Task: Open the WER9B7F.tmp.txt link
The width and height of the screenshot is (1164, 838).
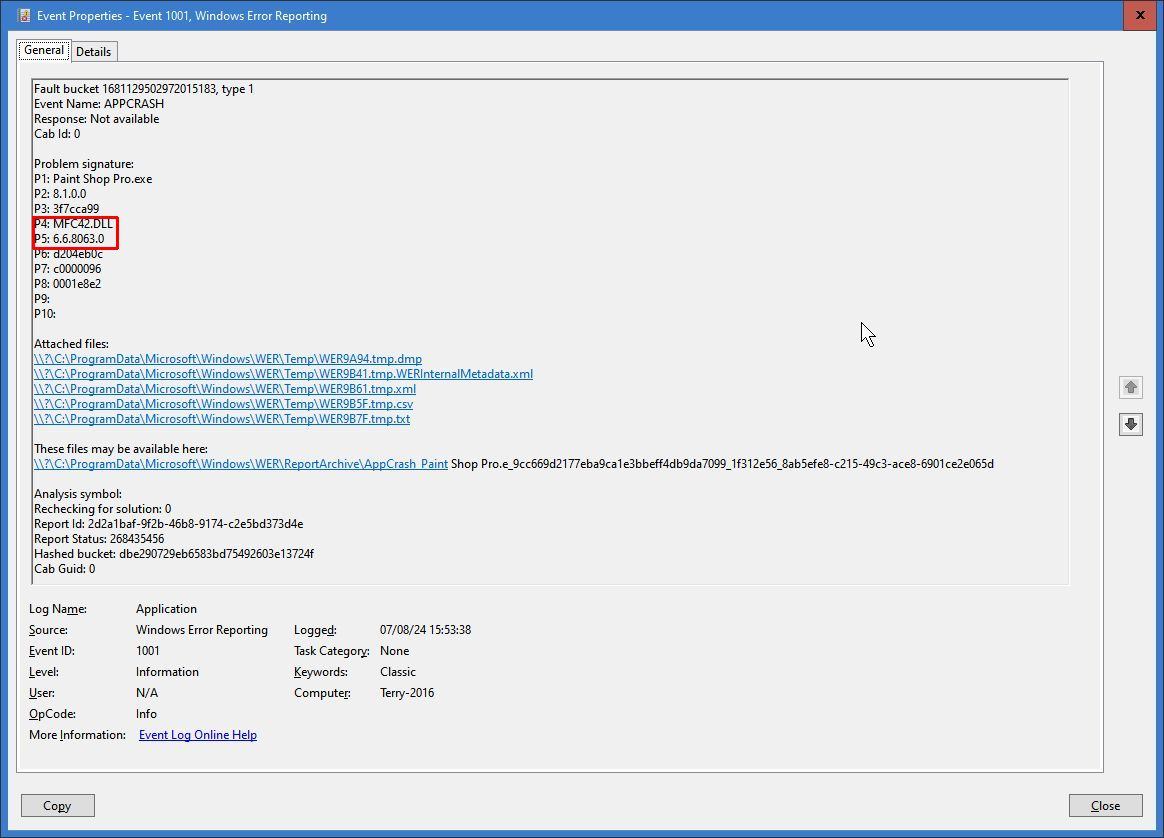Action: 222,419
